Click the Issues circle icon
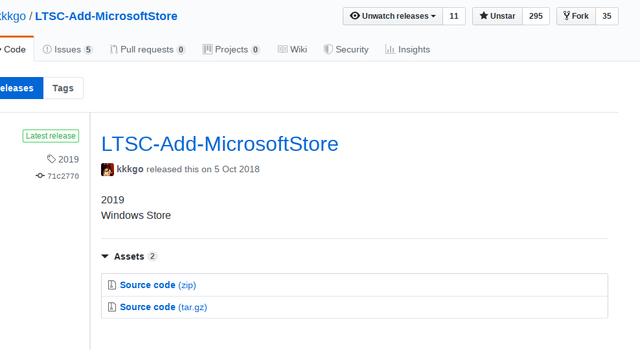640x360 pixels. click(47, 49)
